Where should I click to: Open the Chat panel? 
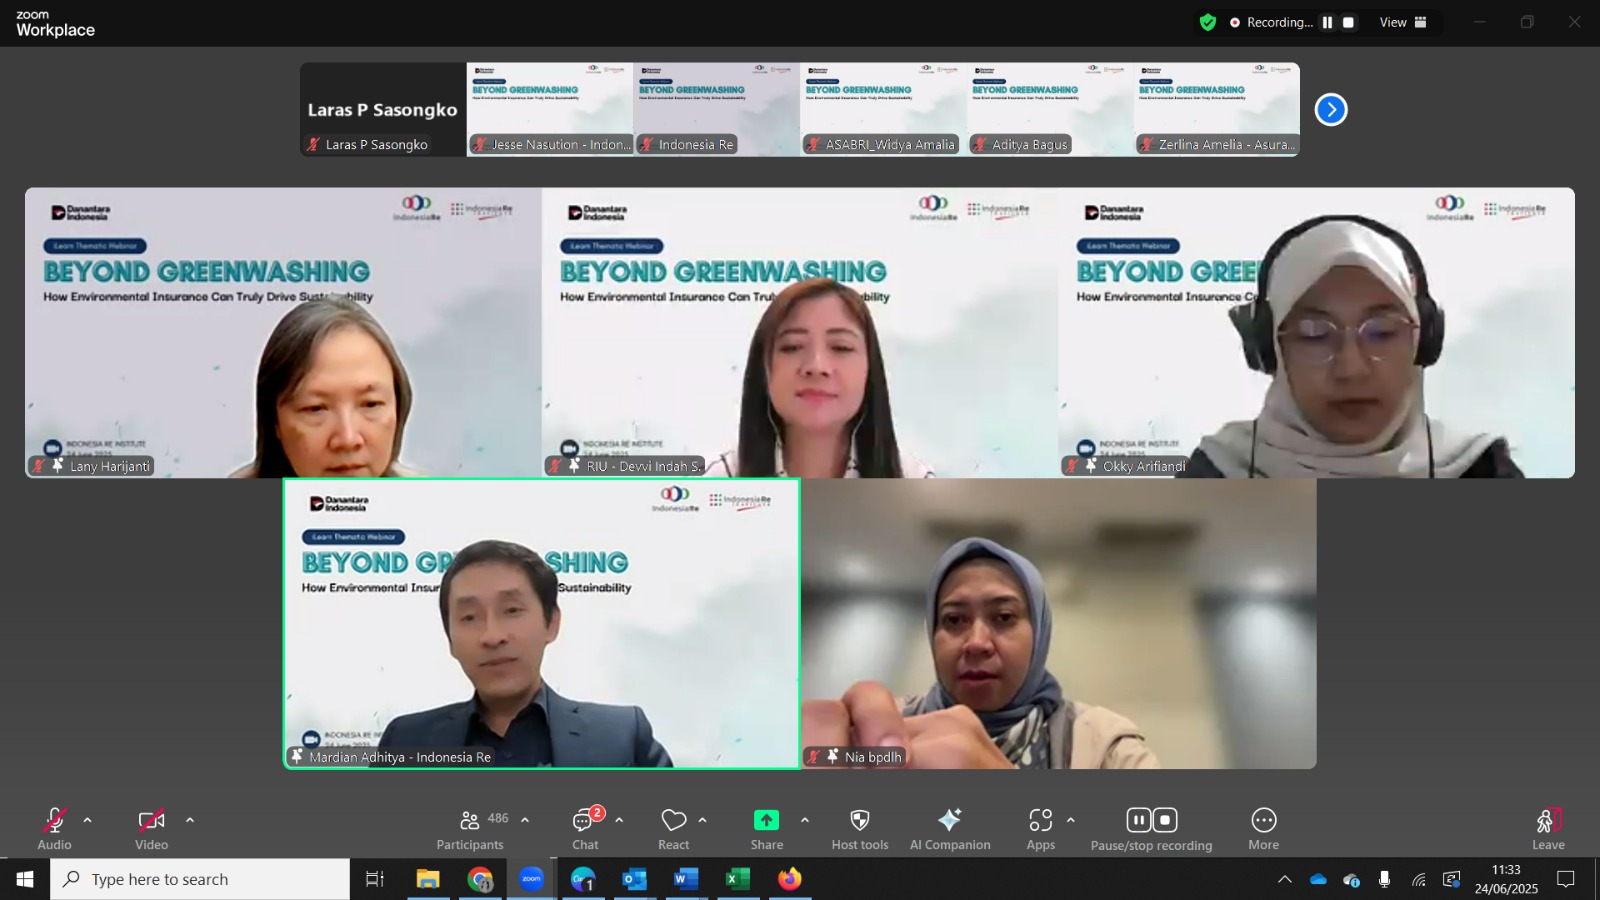pyautogui.click(x=585, y=829)
